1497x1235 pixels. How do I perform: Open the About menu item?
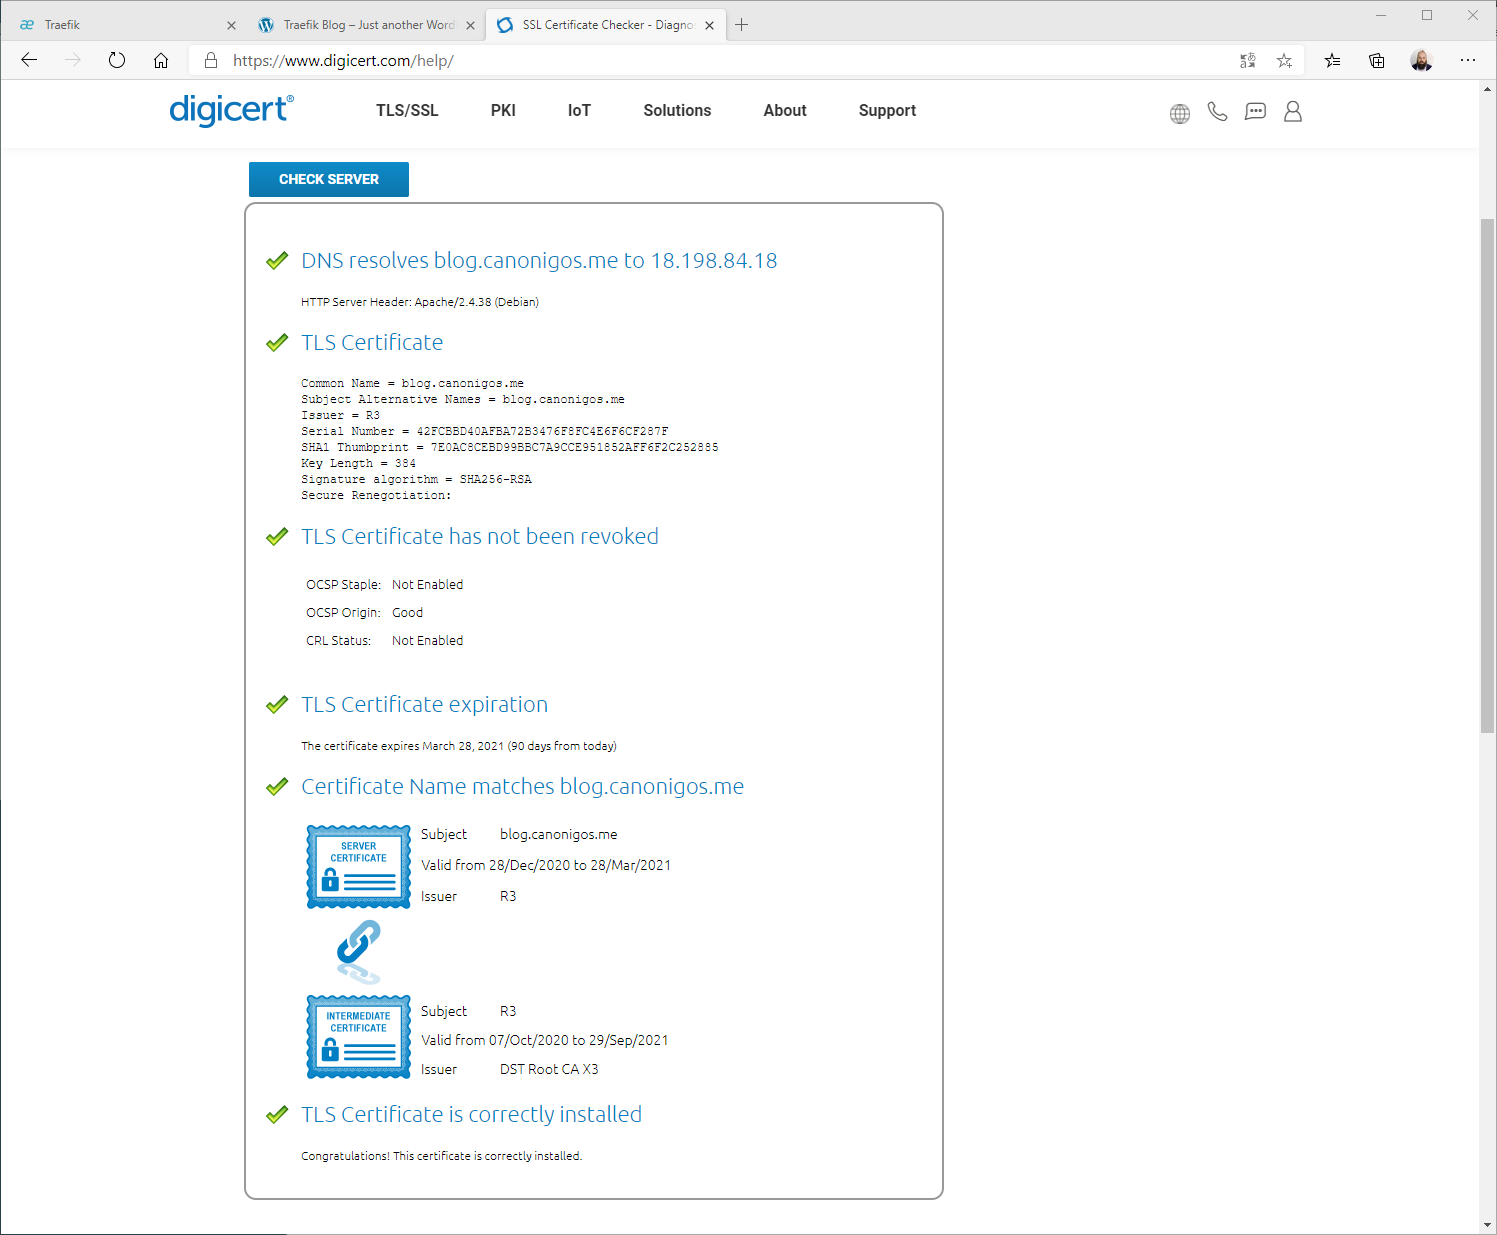click(785, 111)
